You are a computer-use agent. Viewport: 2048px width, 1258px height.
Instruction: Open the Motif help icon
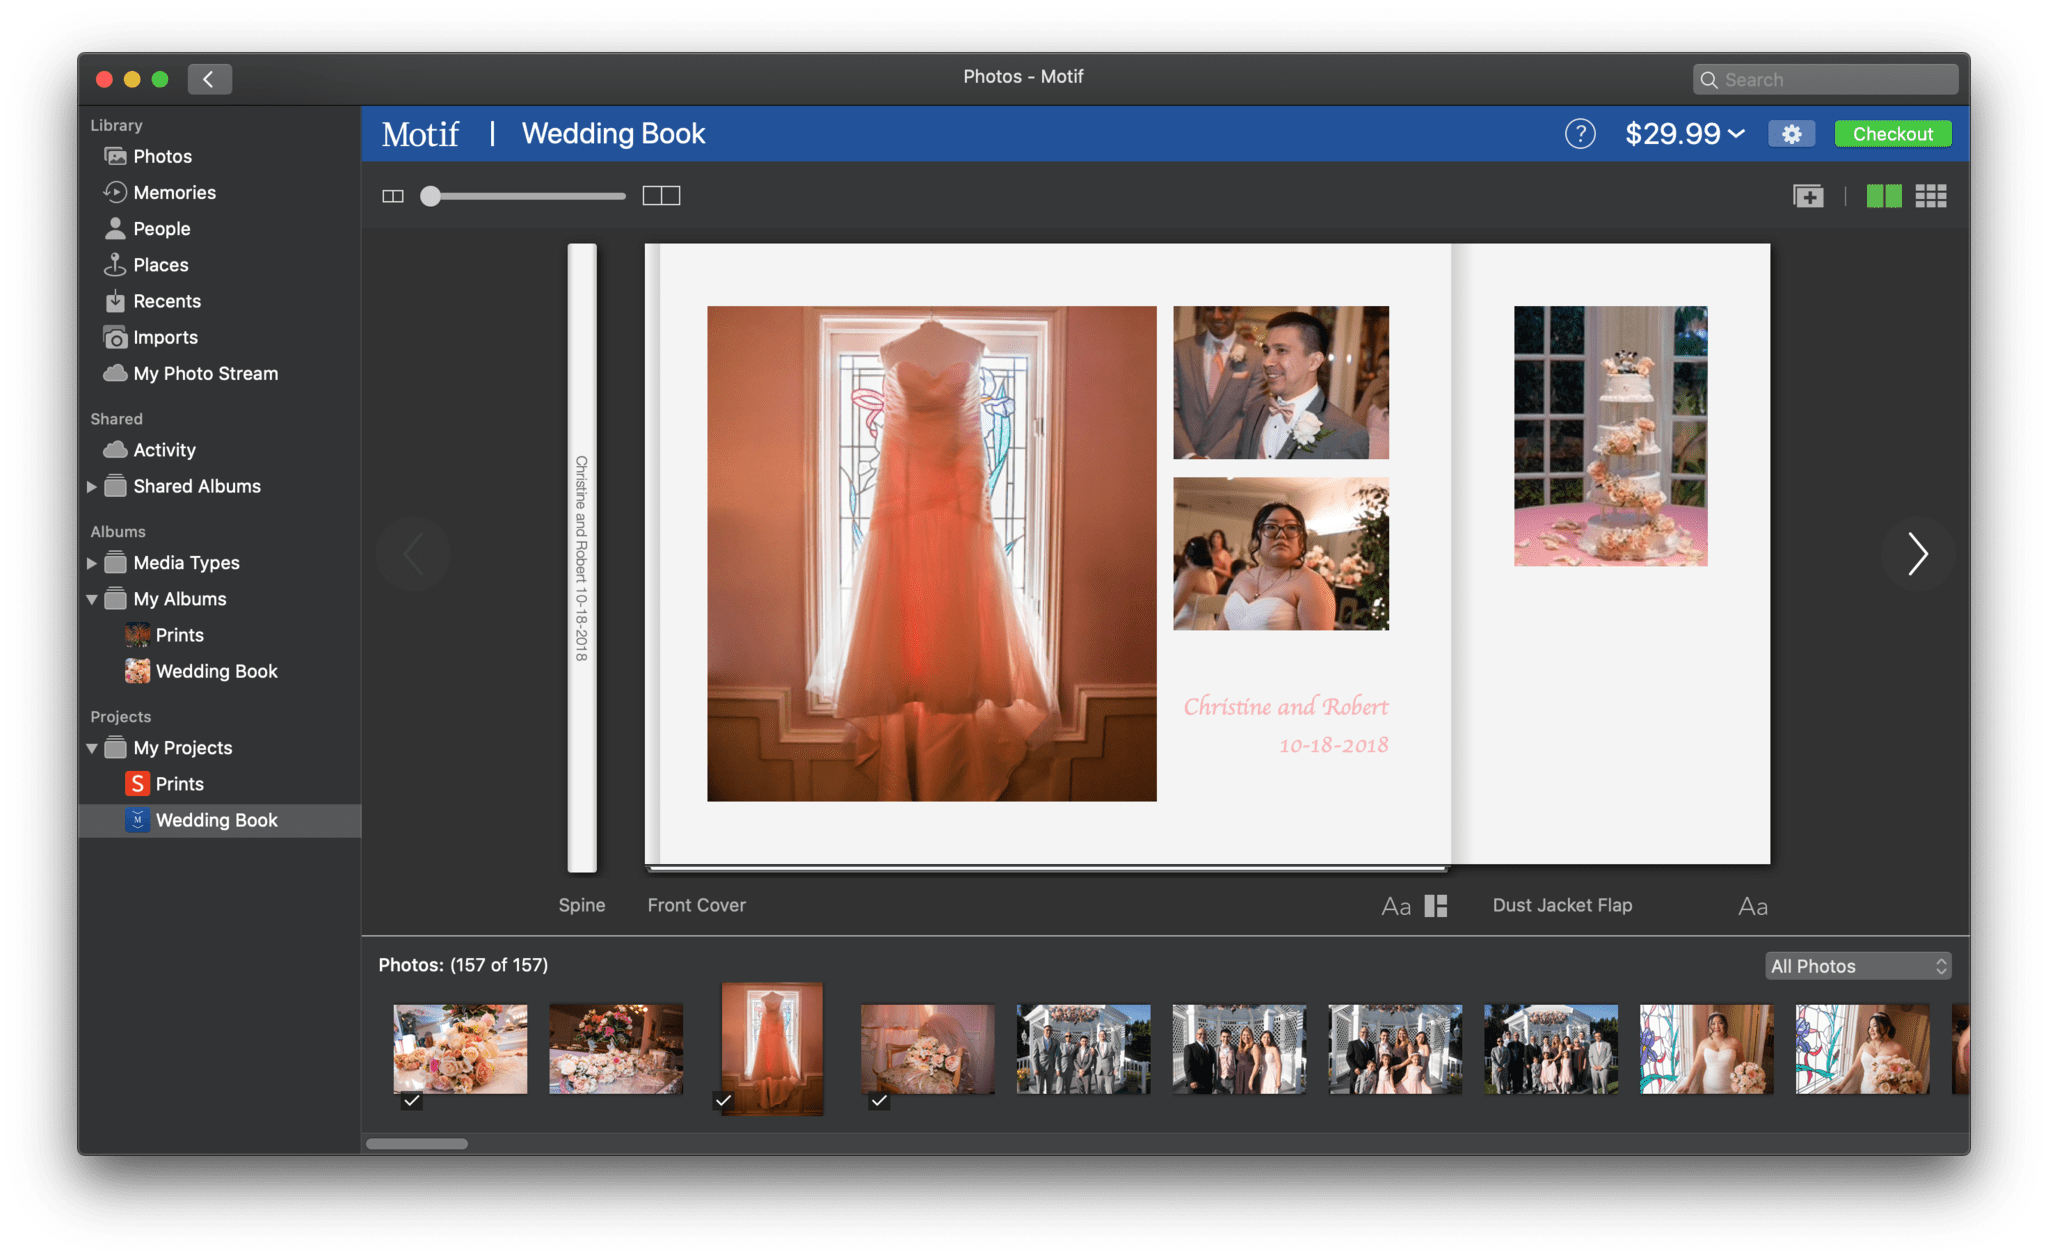(1580, 133)
